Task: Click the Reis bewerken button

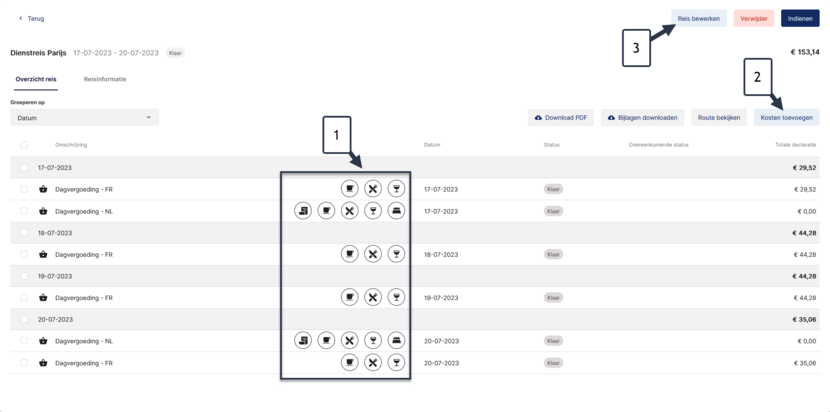Action: pos(699,19)
